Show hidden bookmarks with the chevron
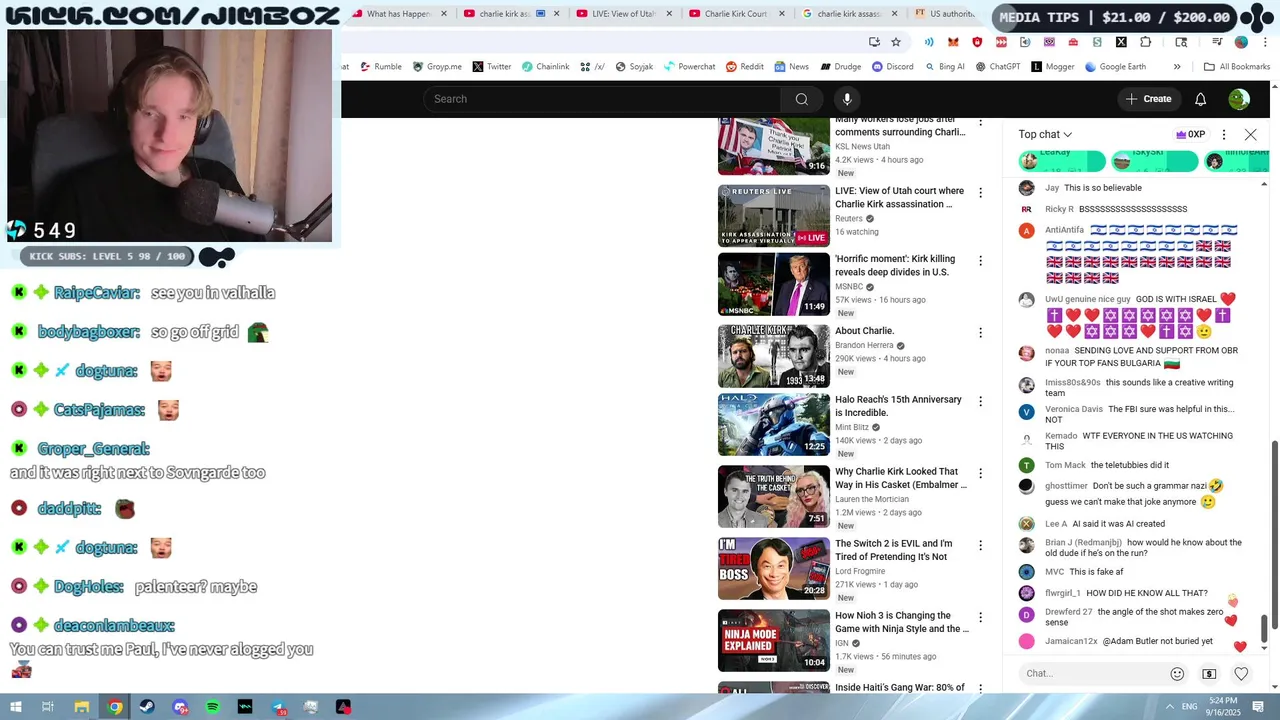Image resolution: width=1280 pixels, height=720 pixels. [x=1177, y=67]
